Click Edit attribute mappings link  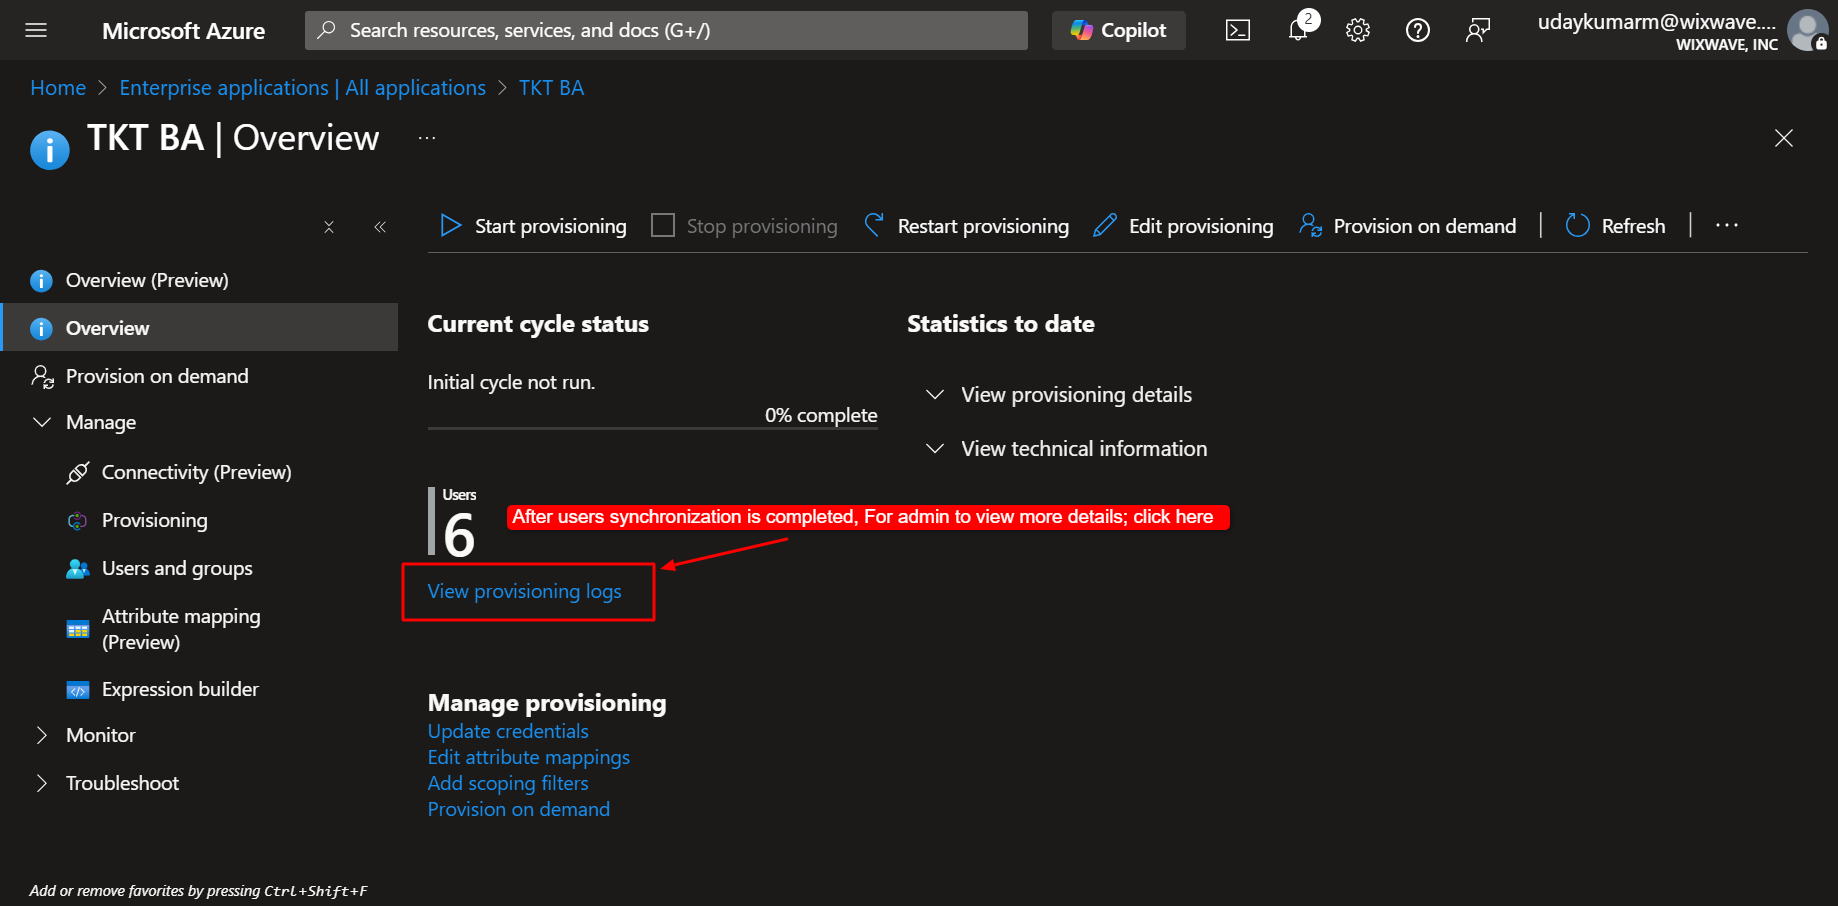click(529, 757)
